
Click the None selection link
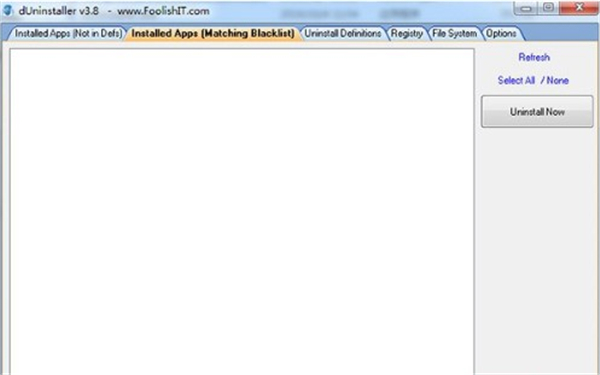point(558,80)
